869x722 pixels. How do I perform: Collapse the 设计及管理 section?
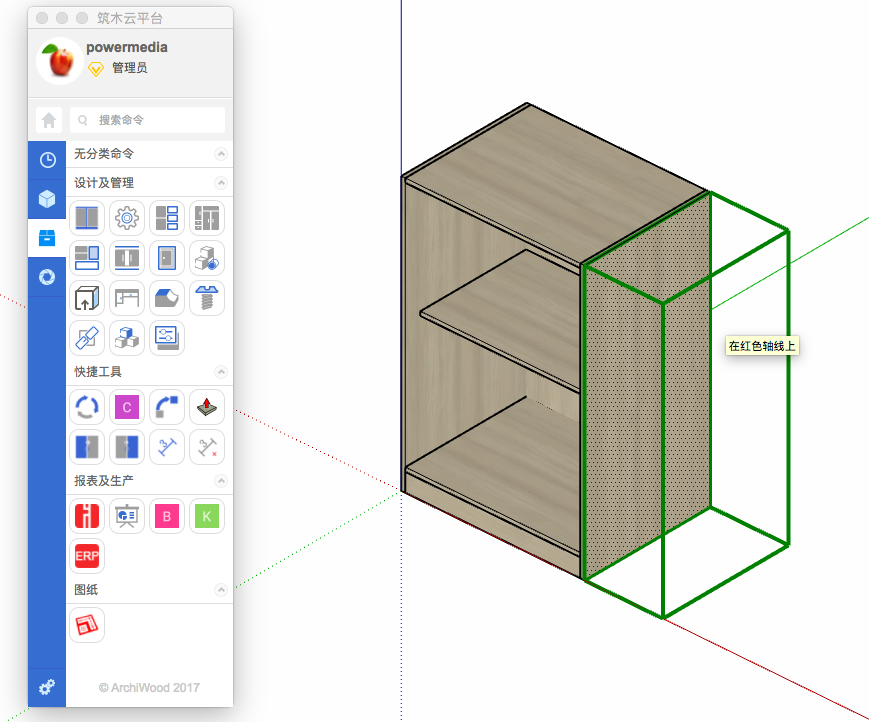[x=221, y=183]
